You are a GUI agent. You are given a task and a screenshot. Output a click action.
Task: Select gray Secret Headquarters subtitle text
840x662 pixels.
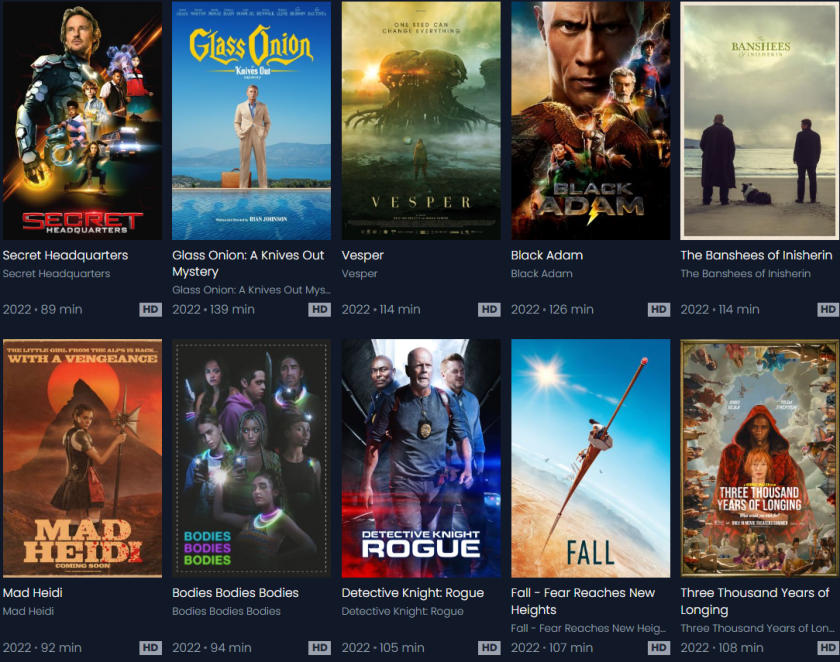click(56, 274)
